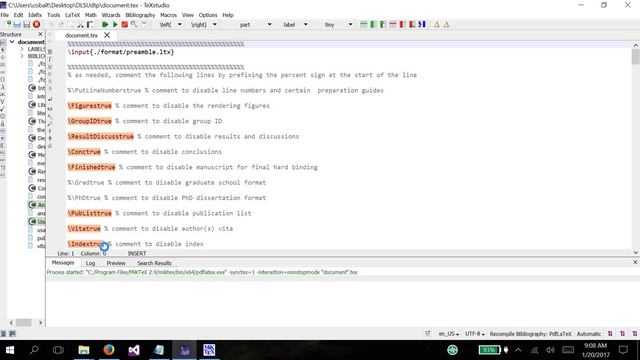Click the lambda symbols icon in side panel

[2, 87]
